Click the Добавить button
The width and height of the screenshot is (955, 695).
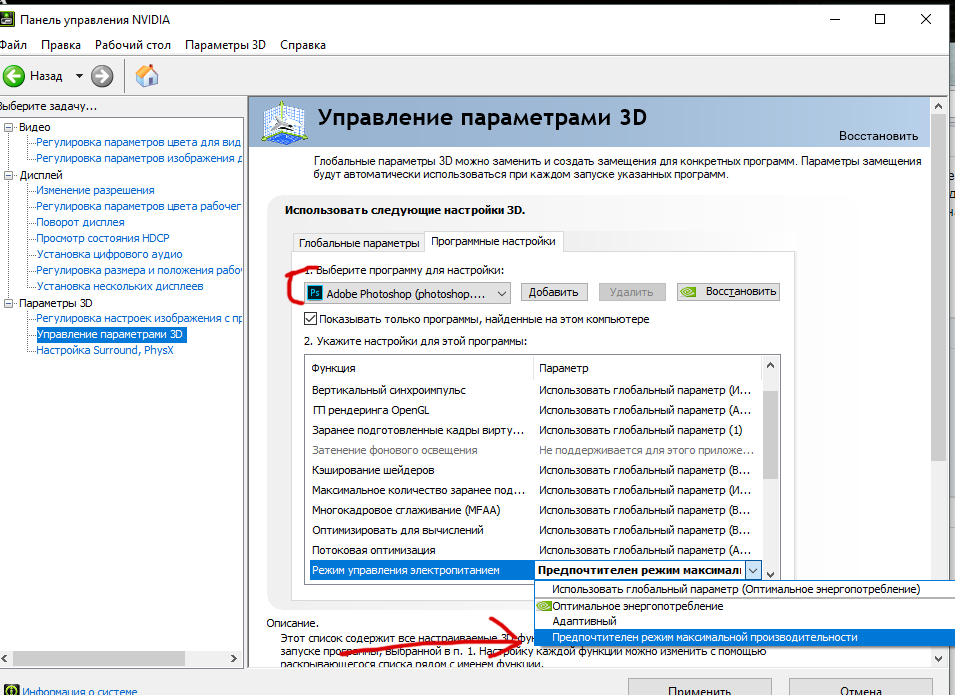click(554, 292)
